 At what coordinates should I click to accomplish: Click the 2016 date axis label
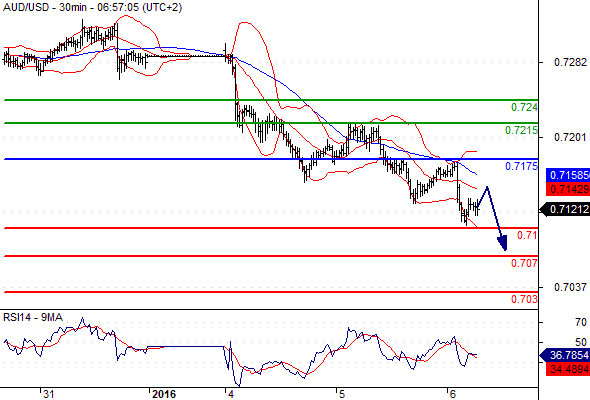(164, 394)
